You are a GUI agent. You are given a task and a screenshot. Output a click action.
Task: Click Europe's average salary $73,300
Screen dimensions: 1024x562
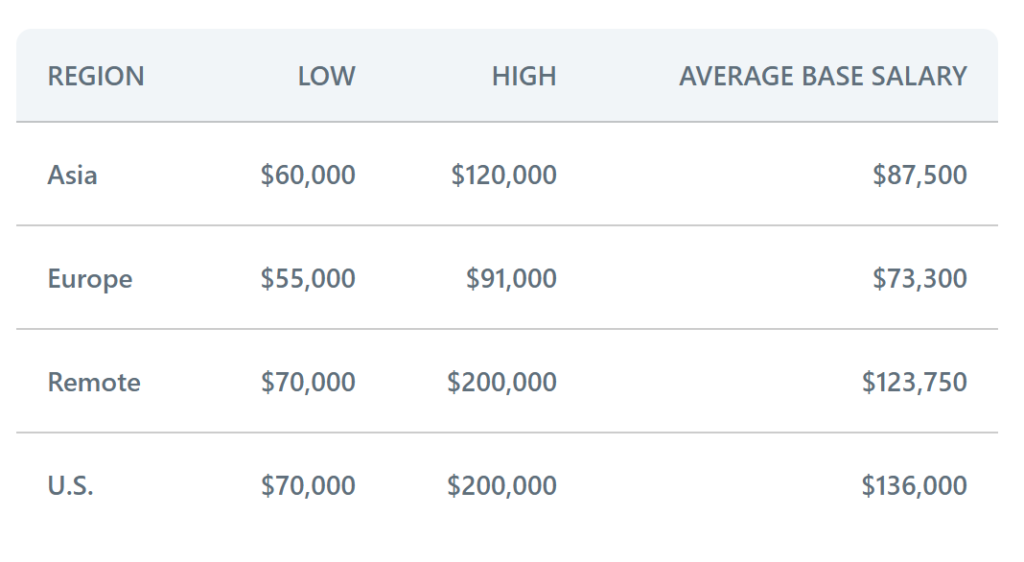coord(920,278)
